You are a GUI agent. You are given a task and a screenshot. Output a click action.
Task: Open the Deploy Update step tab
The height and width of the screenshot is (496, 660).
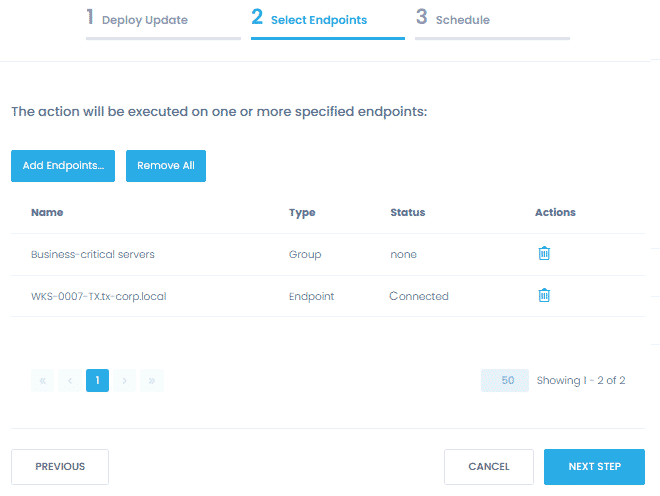(x=163, y=23)
